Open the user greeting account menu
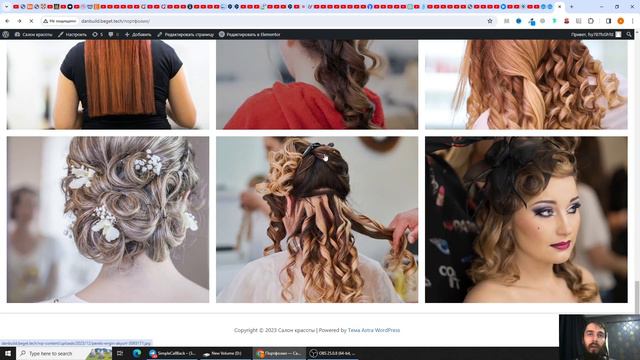Screen dimensions: 640x360 [596, 35]
